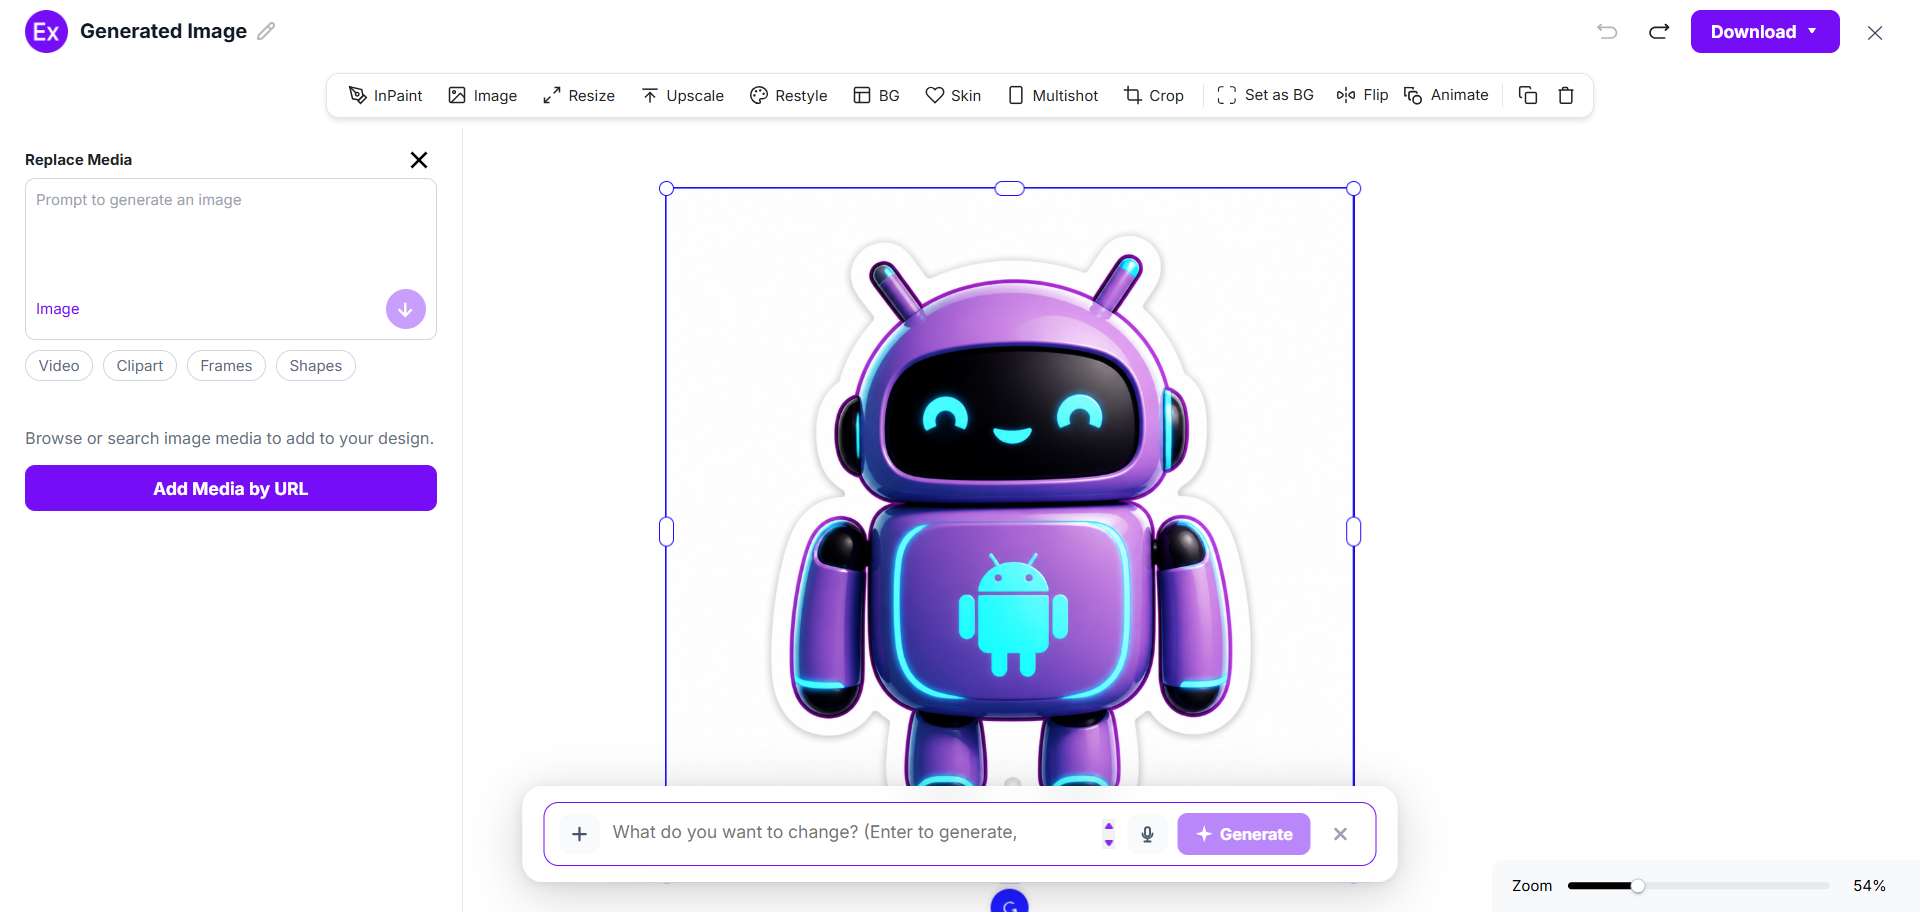Image resolution: width=1920 pixels, height=912 pixels.
Task: Focus the 'What do you want to change' field
Action: 850,833
